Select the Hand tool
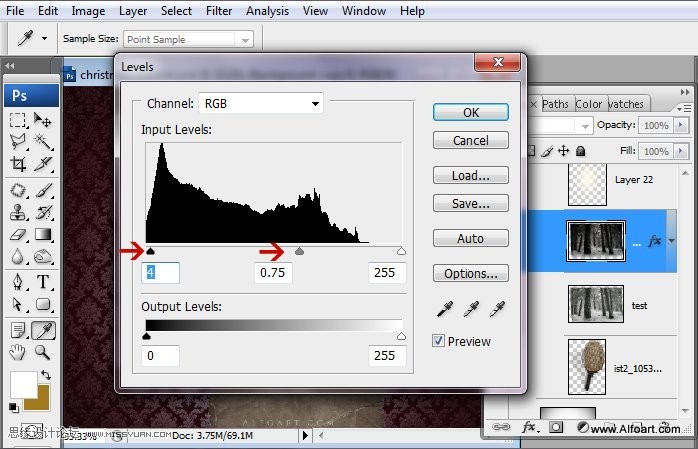The height and width of the screenshot is (449, 698). pos(18,352)
